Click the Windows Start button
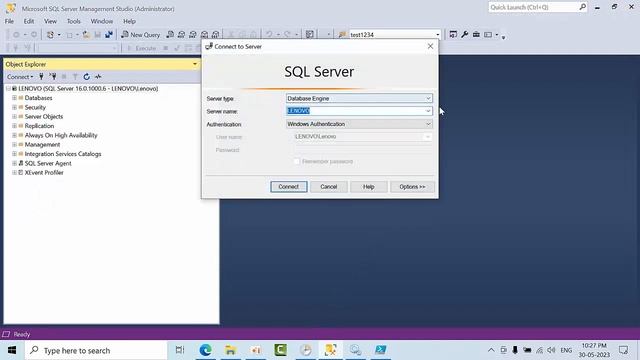 click(x=12, y=350)
